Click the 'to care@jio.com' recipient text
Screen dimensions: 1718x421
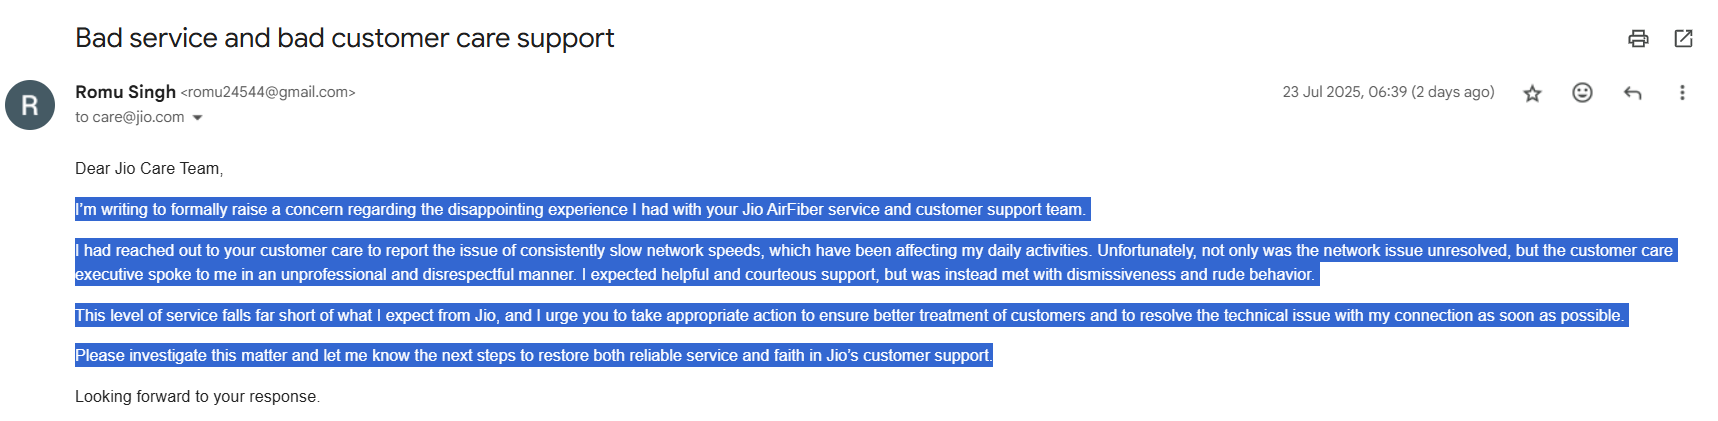pyautogui.click(x=130, y=117)
